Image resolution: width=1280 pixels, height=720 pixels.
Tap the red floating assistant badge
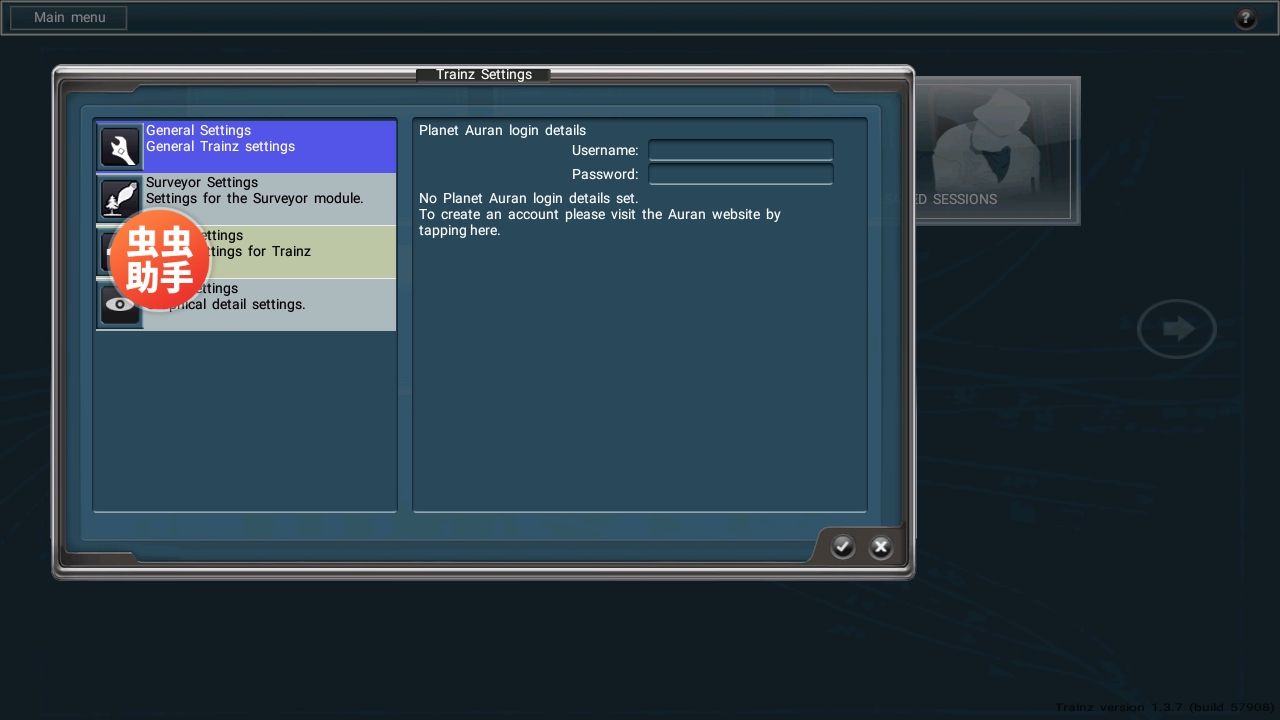(160, 260)
